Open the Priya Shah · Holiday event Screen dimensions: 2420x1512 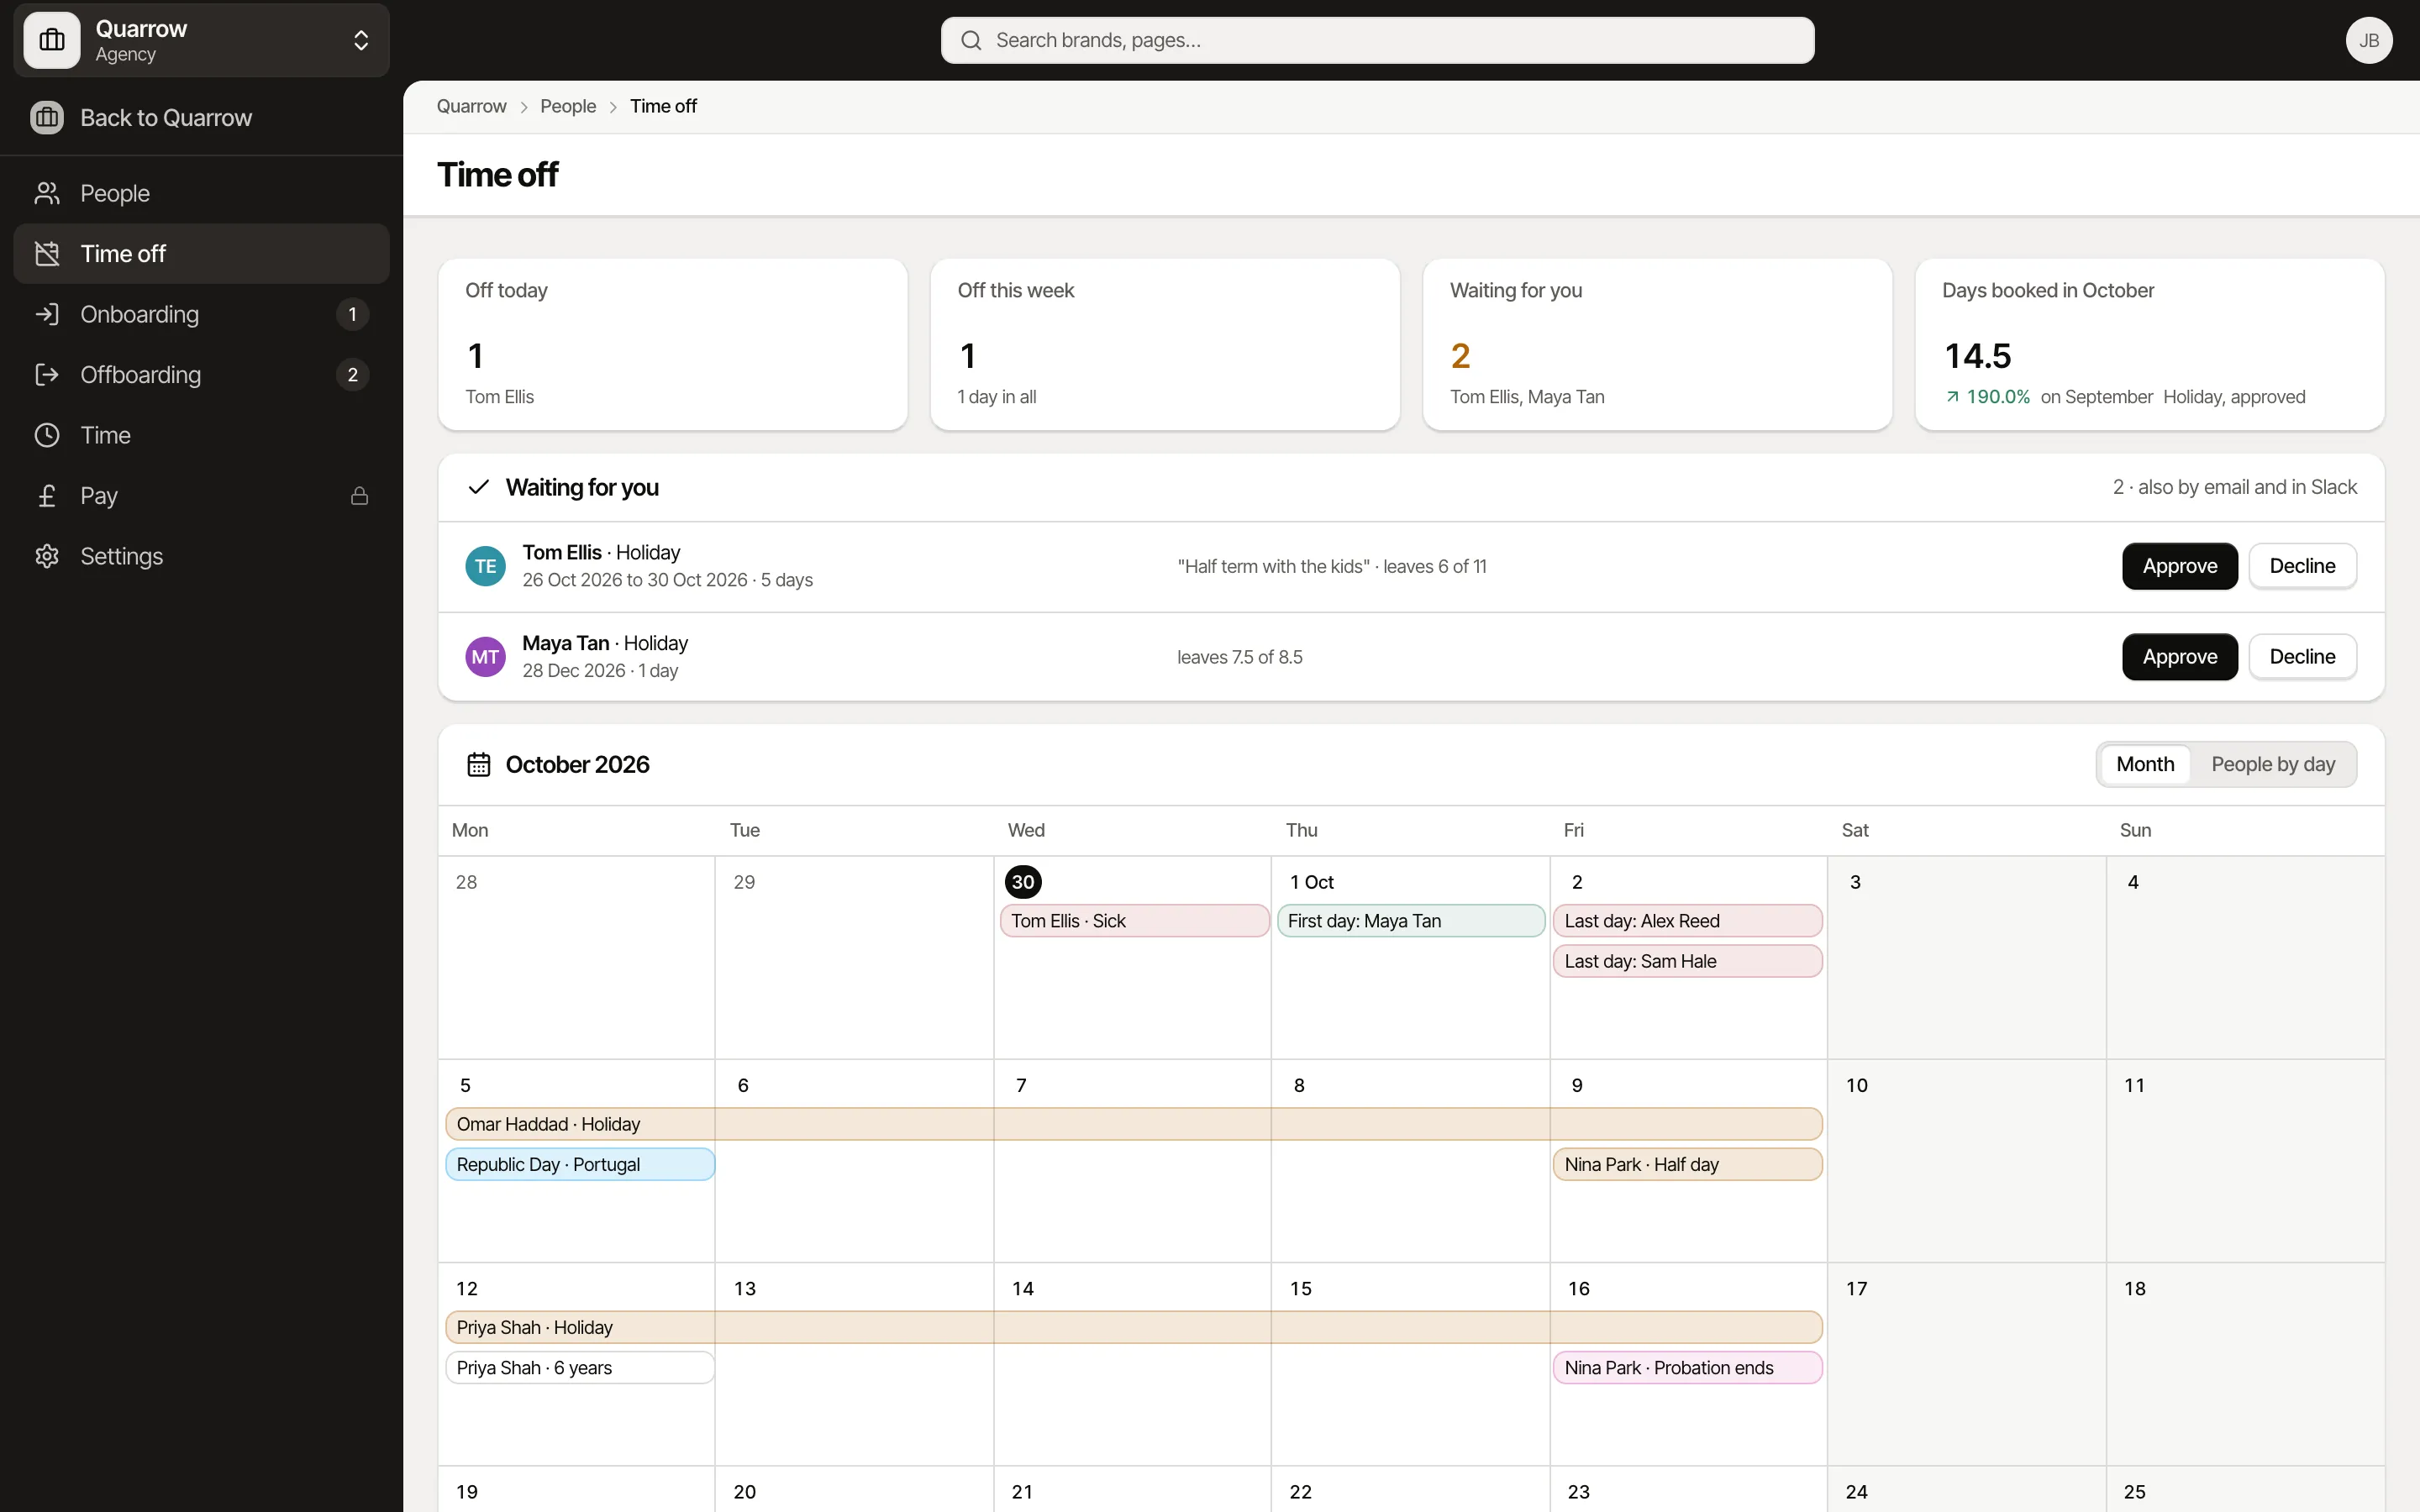point(1134,1327)
